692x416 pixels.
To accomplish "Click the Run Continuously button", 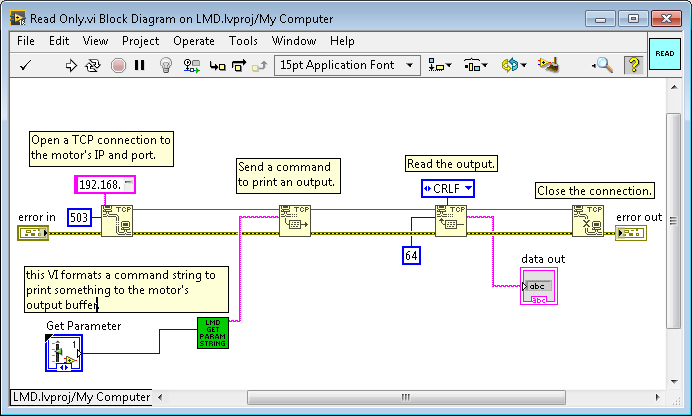I will tap(93, 66).
